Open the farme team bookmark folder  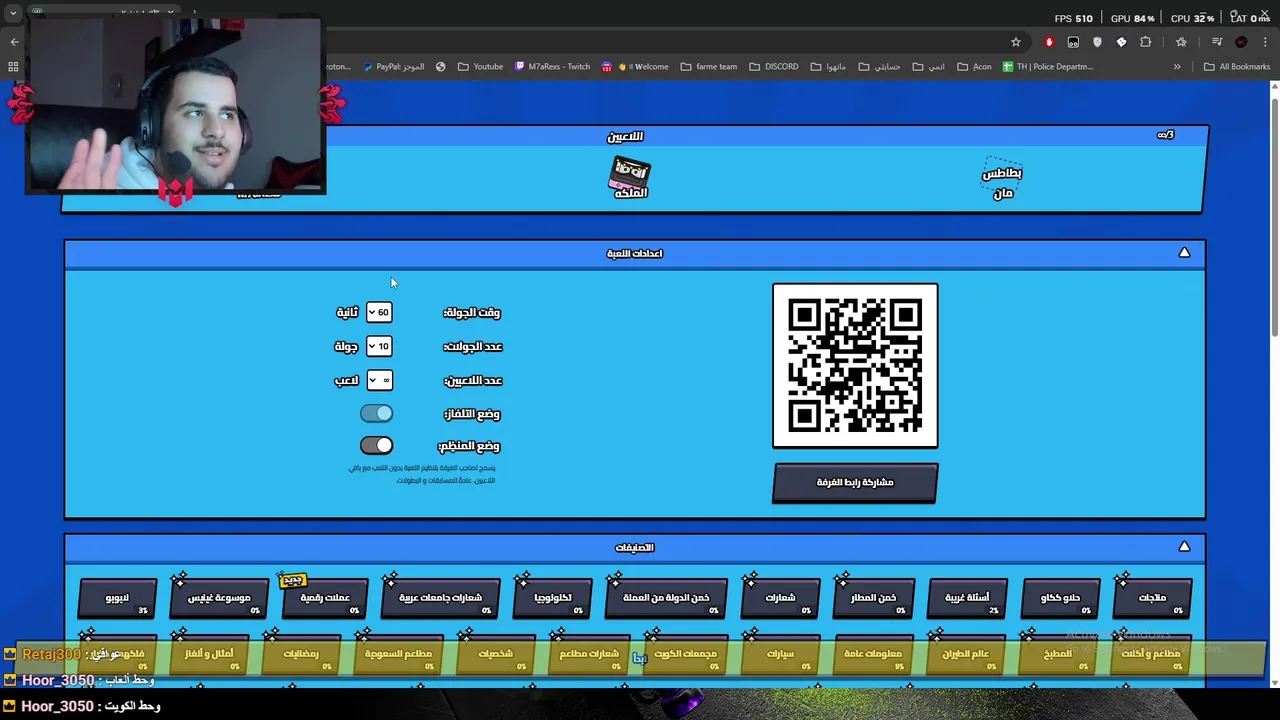pyautogui.click(x=708, y=67)
